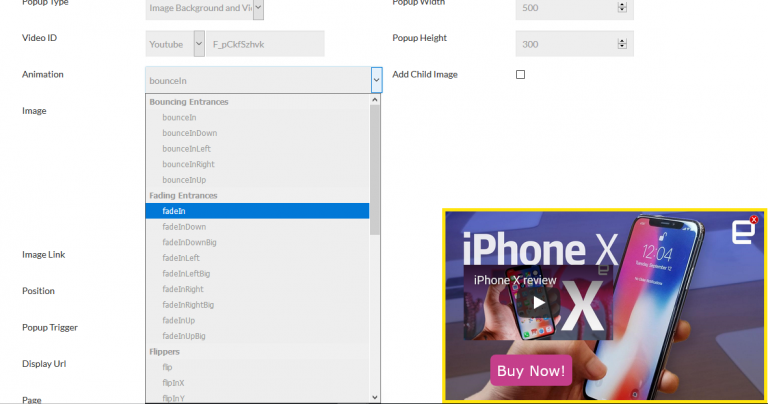Screen dimensions: 768x404
Task: Open the Popup Type dropdown
Action: 258,8
